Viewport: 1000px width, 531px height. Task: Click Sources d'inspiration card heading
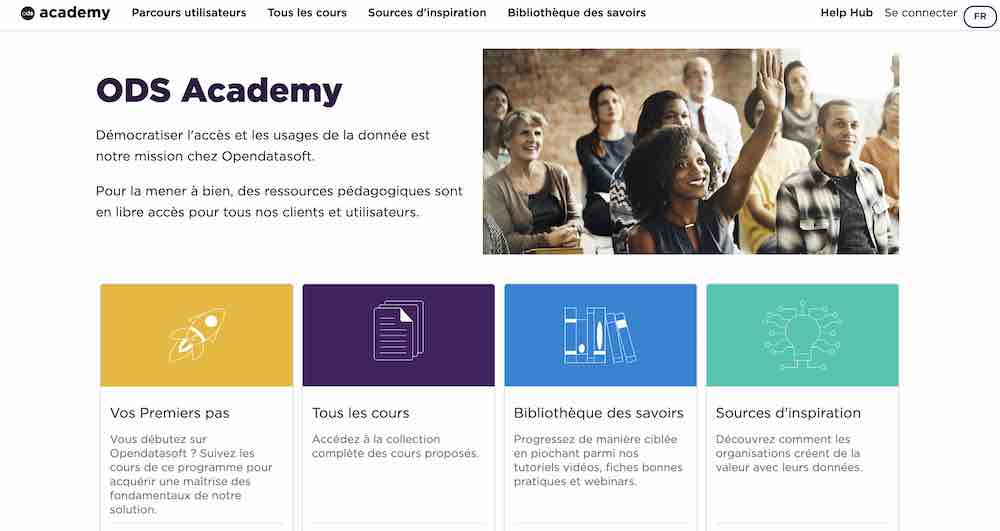pos(788,413)
